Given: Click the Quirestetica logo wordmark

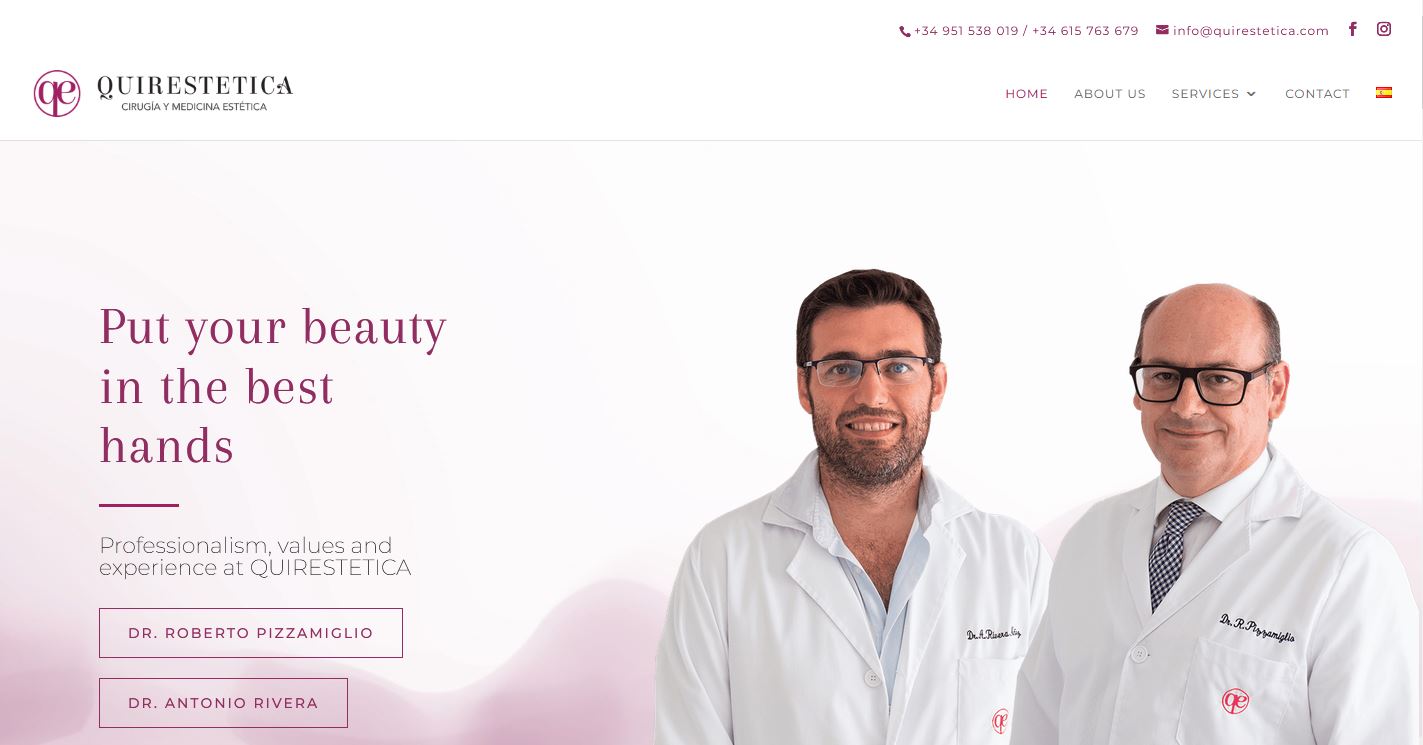Looking at the screenshot, I should tap(195, 93).
